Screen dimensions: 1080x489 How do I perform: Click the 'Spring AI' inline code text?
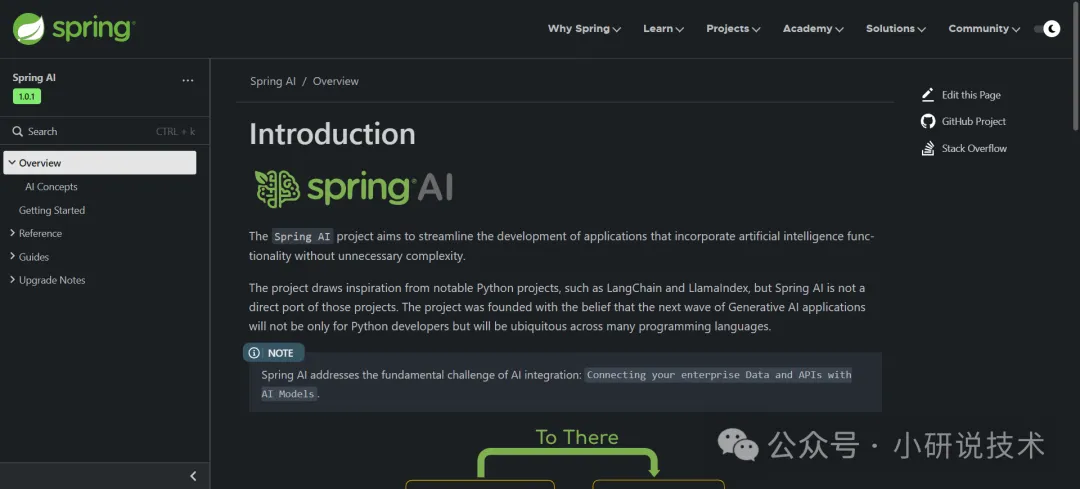302,236
